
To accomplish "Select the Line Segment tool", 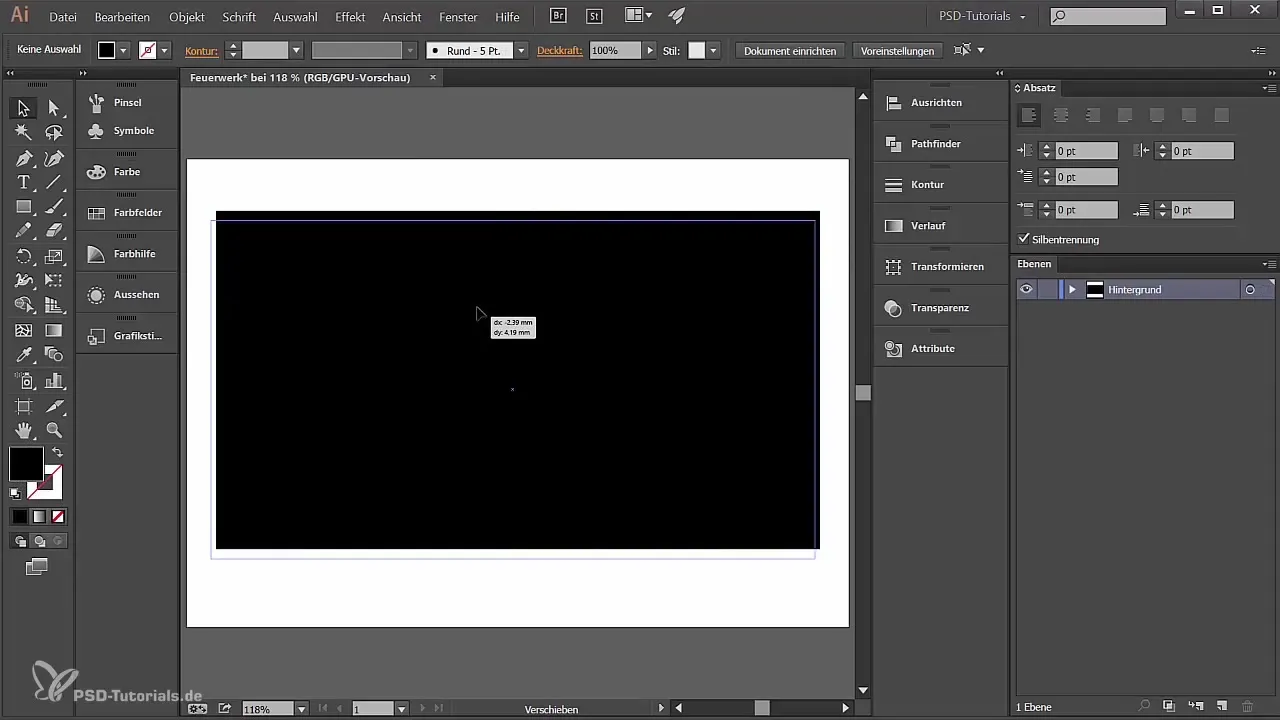I will [54, 182].
